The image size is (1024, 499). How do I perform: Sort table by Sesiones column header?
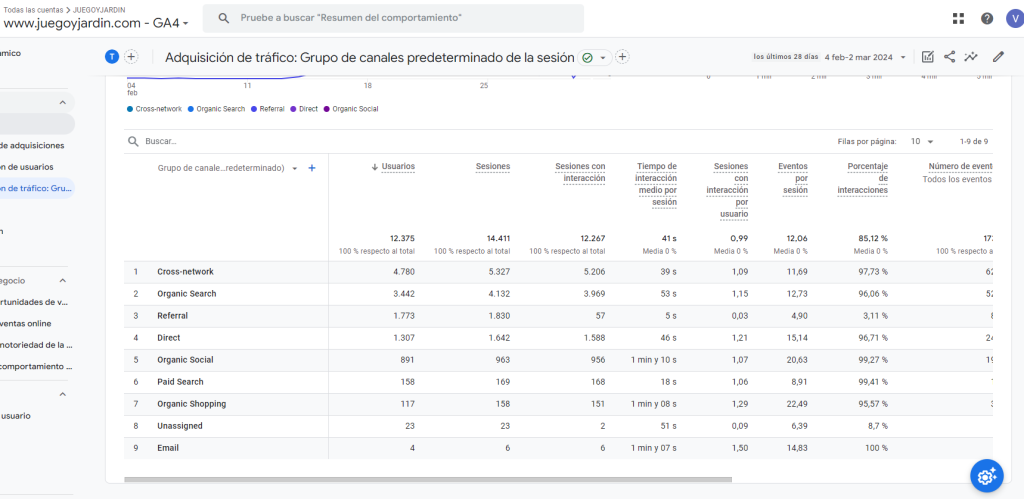(x=493, y=167)
